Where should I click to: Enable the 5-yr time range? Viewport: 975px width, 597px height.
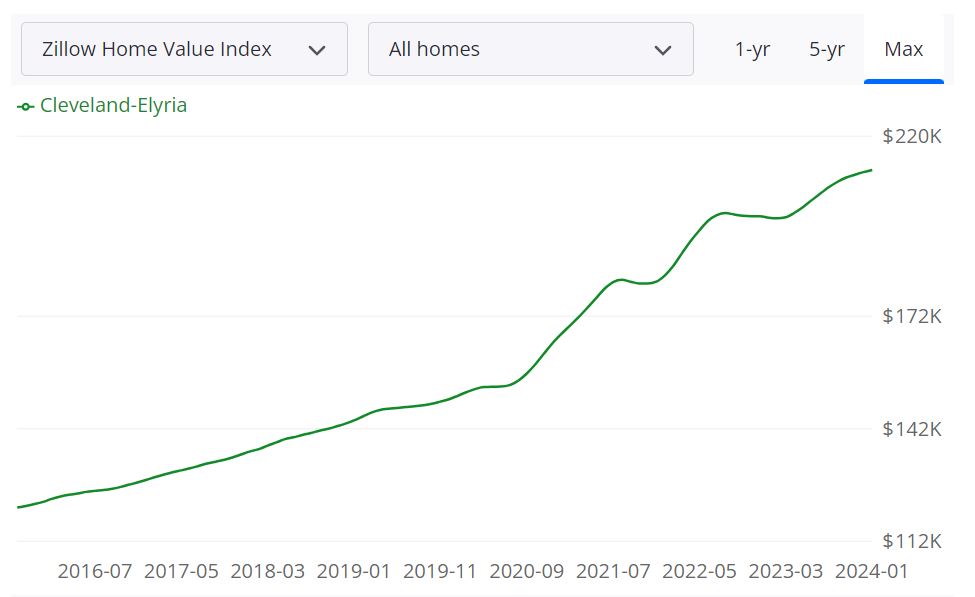coord(827,48)
